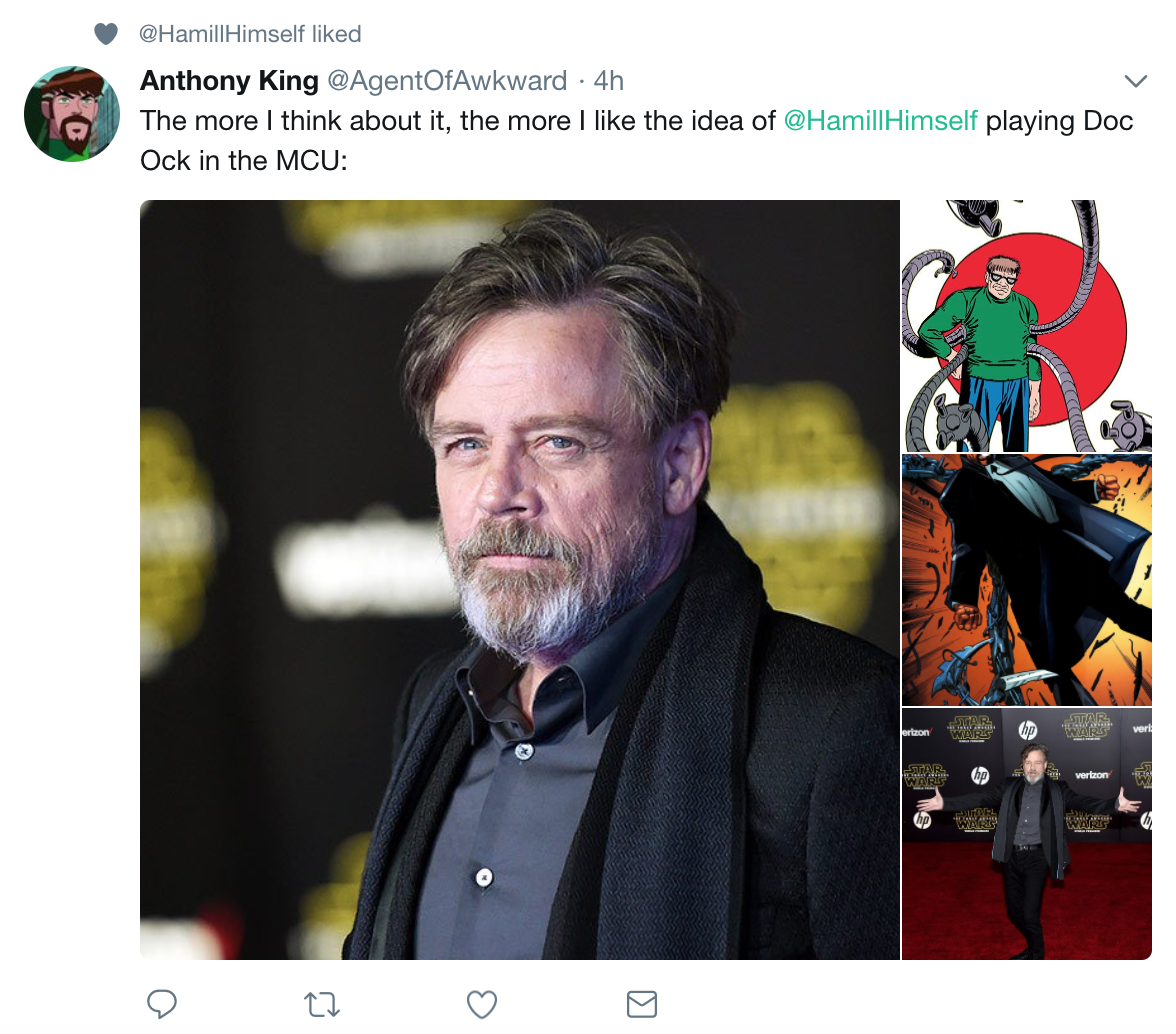Open Anthony King's profile avatar
This screenshot has height=1034, width=1176.
coord(72,114)
